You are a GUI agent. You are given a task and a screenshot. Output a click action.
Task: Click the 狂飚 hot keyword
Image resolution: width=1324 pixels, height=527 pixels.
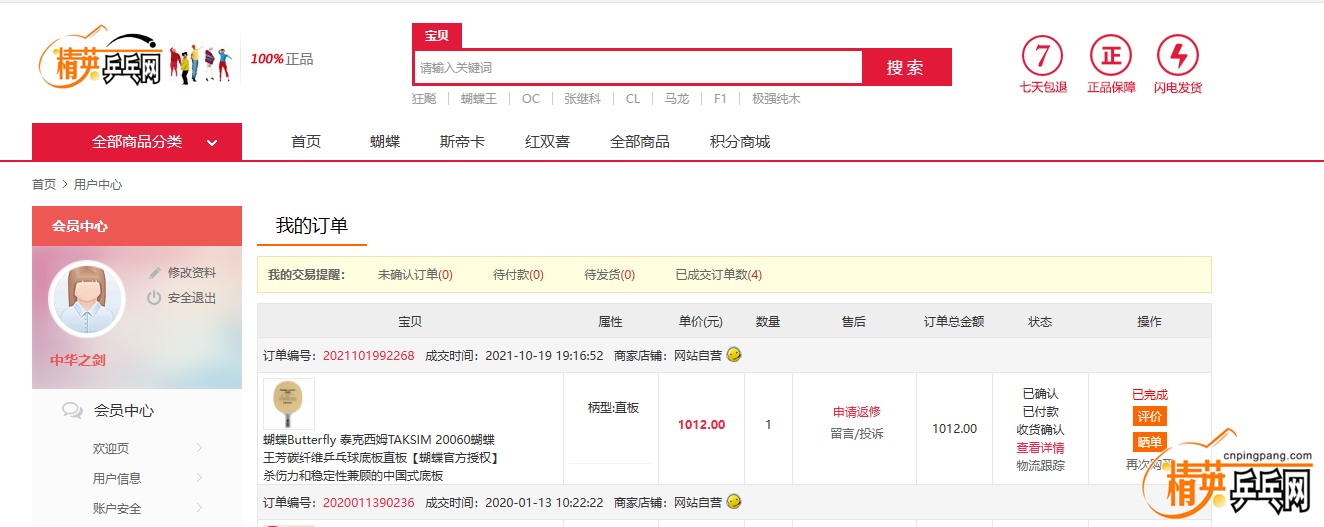tap(424, 99)
